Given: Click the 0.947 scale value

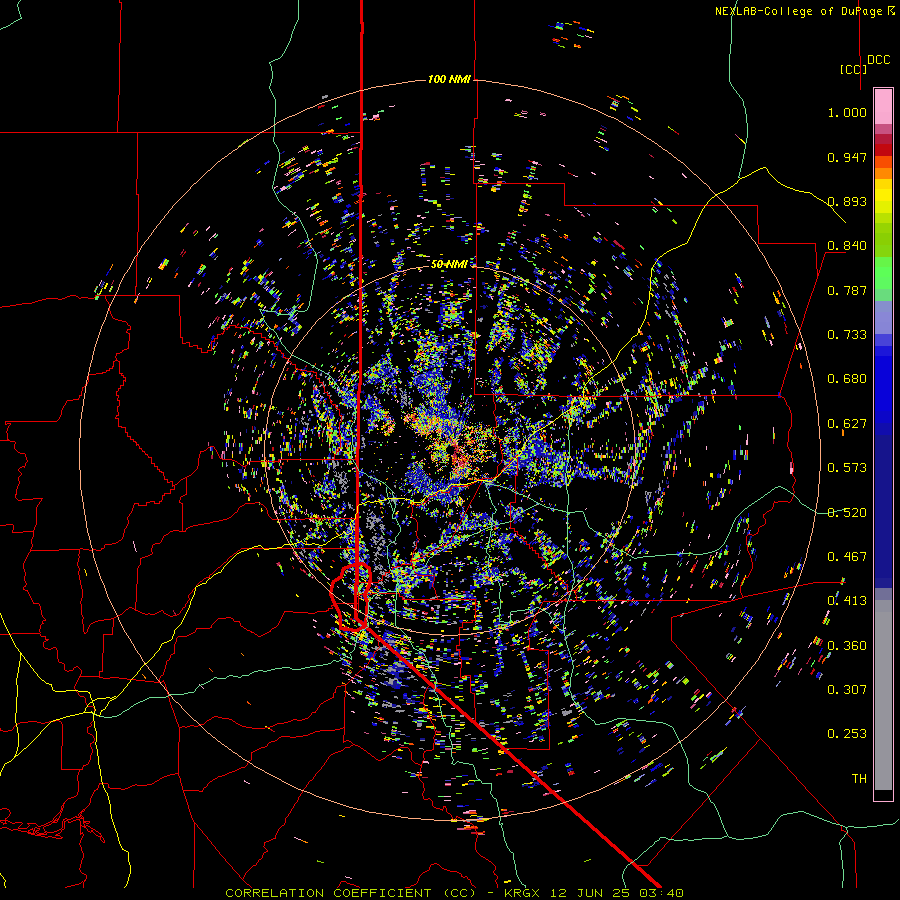Looking at the screenshot, I should (847, 157).
